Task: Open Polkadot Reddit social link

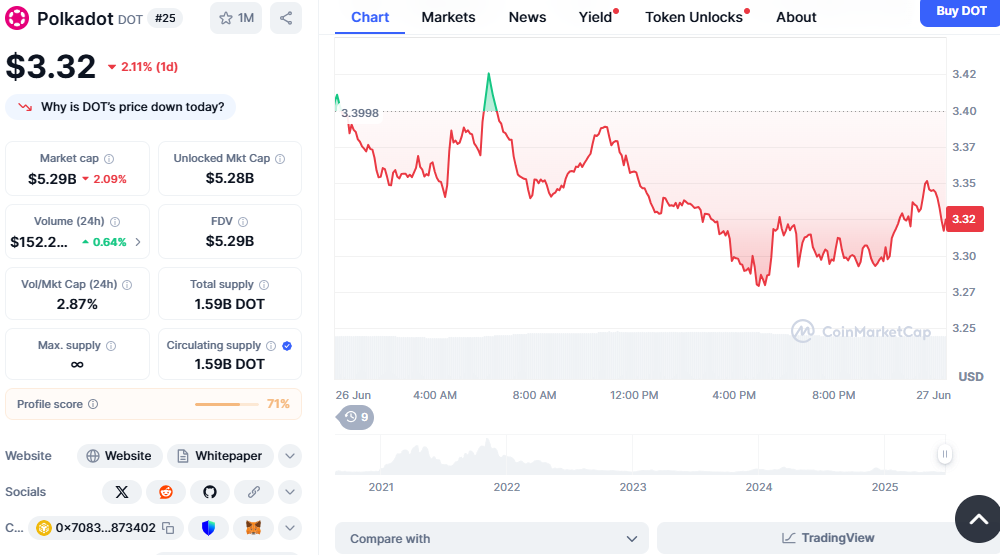Action: click(166, 492)
